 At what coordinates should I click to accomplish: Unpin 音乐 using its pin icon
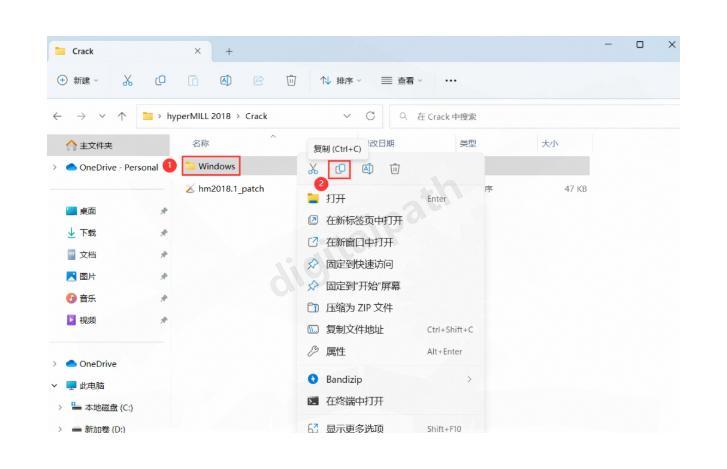(x=164, y=298)
